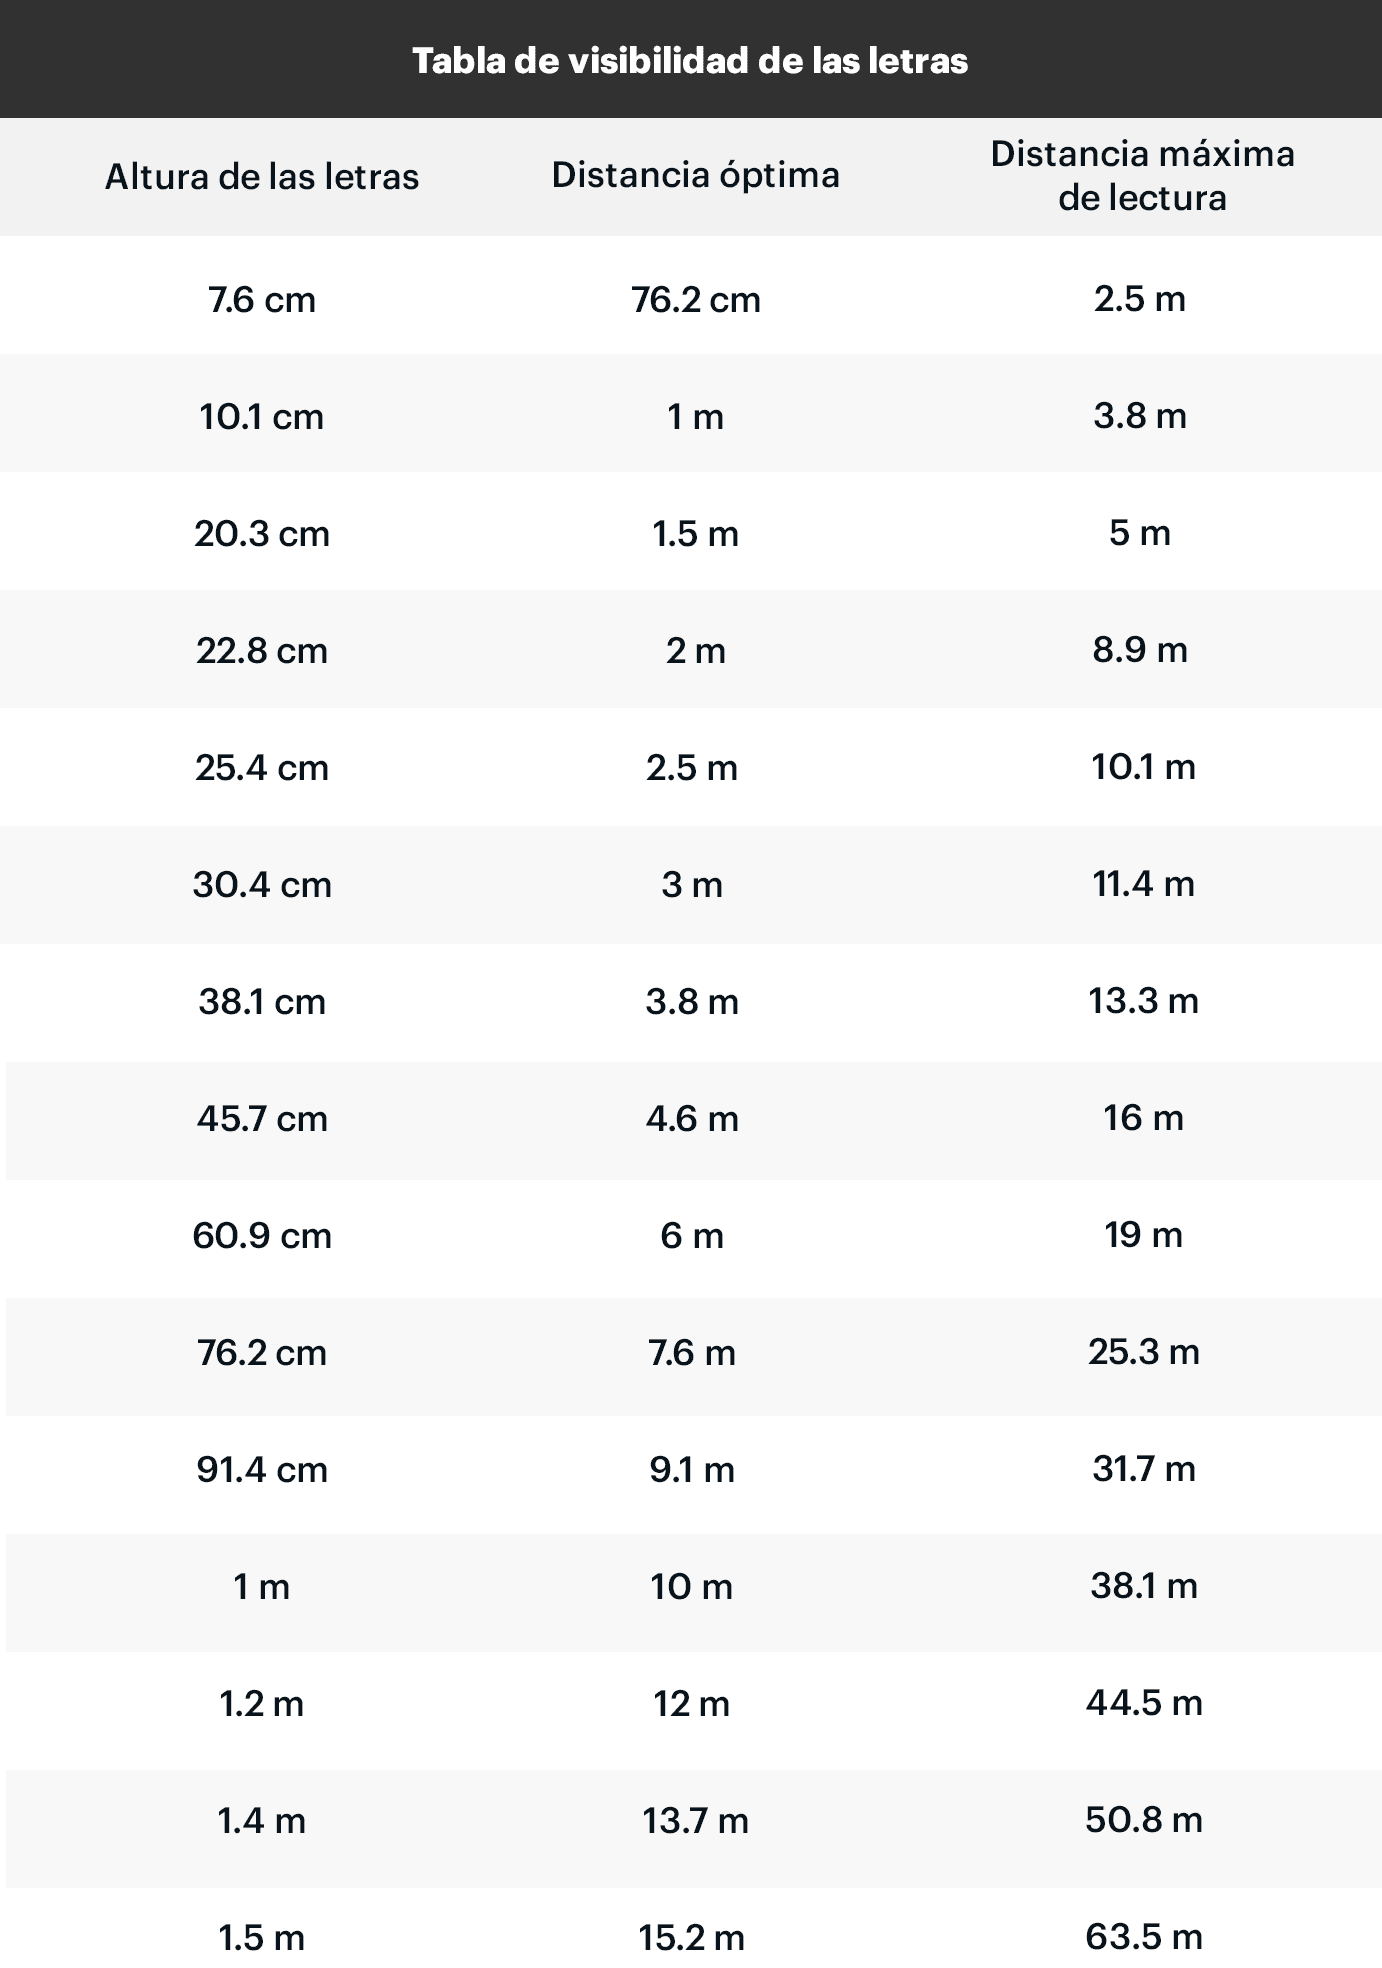The image size is (1382, 1968).
Task: Click the 13.3 m reading distance cell
Action: [1143, 1001]
